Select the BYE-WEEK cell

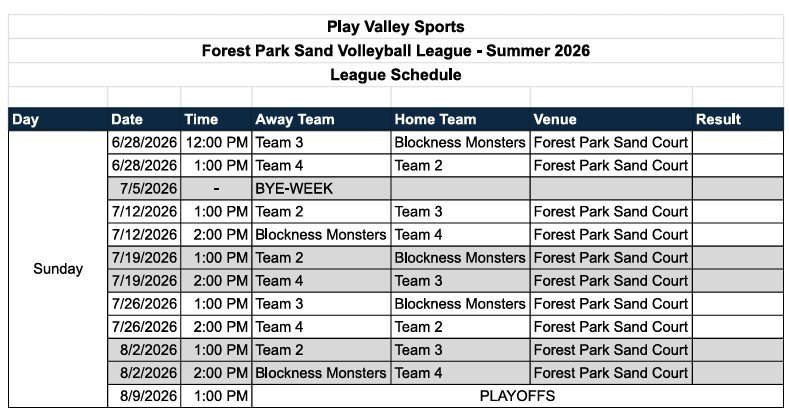(x=321, y=189)
